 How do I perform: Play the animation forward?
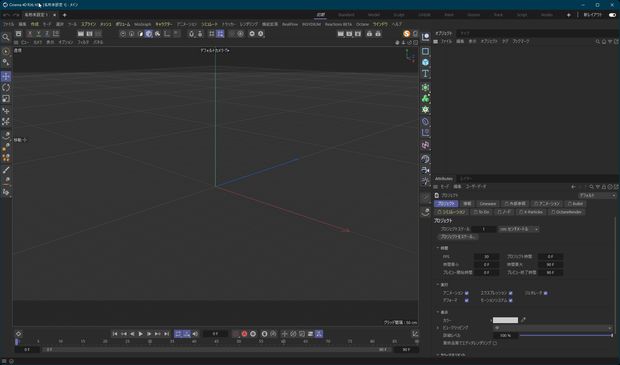141,334
